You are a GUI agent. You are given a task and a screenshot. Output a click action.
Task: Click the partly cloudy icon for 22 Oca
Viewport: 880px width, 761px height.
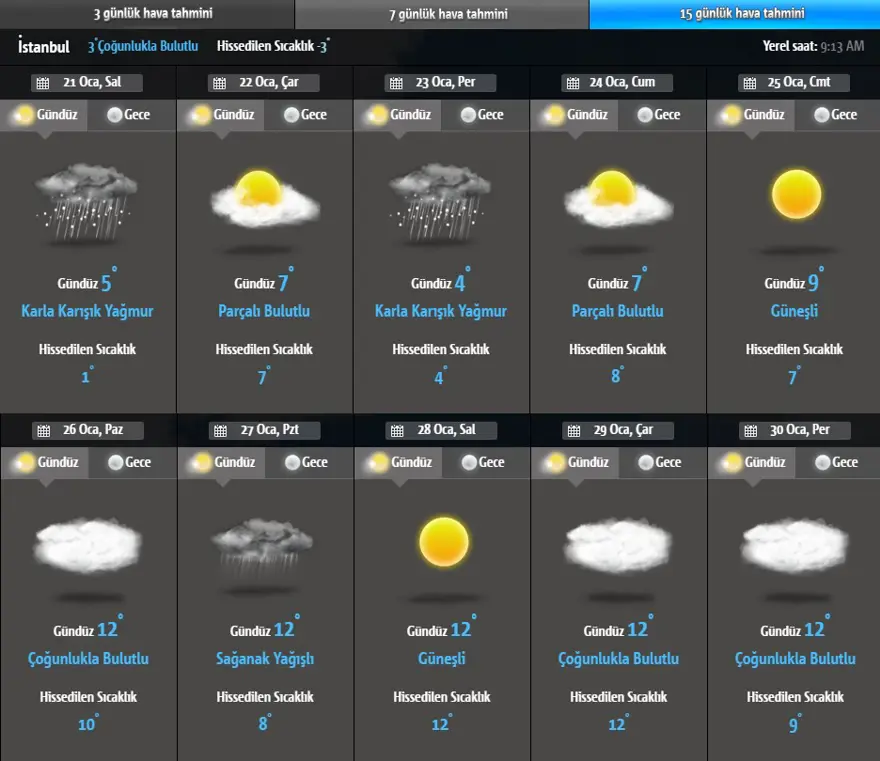tap(264, 198)
